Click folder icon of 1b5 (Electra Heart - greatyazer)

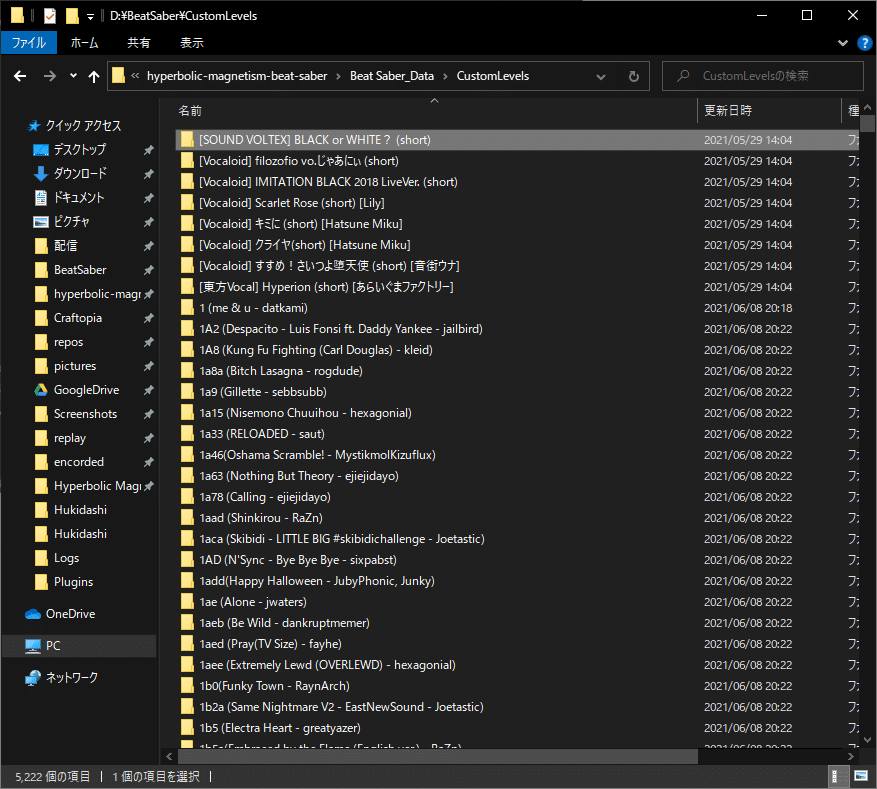187,728
